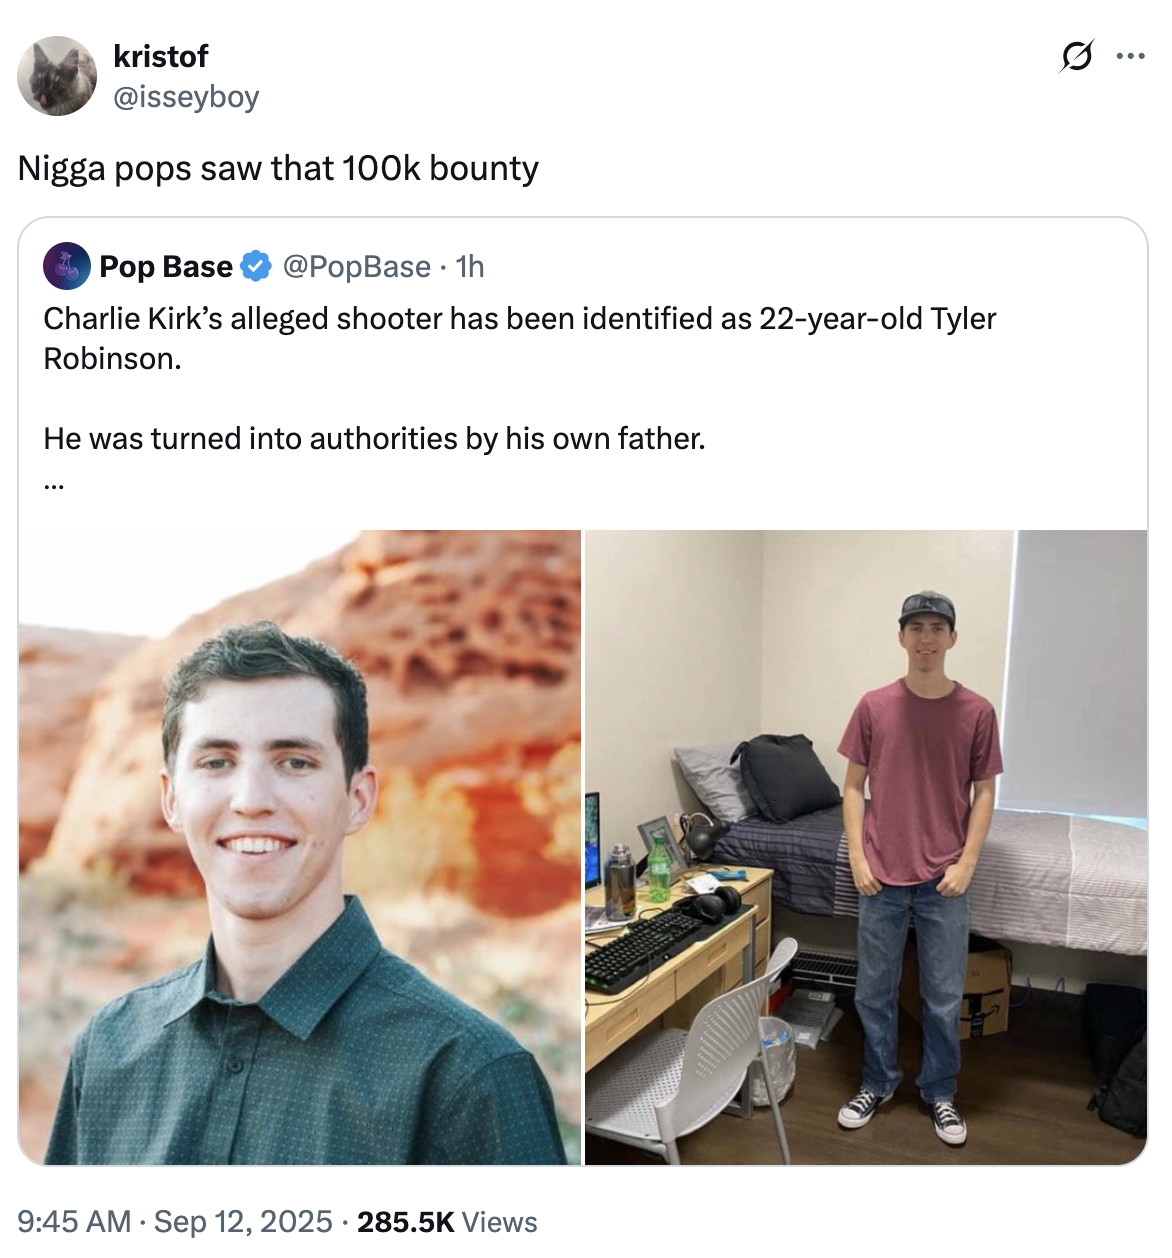This screenshot has height=1258, width=1172.
Task: Open the quoted tweet's 1h timestamp
Action: pyautogui.click(x=470, y=267)
